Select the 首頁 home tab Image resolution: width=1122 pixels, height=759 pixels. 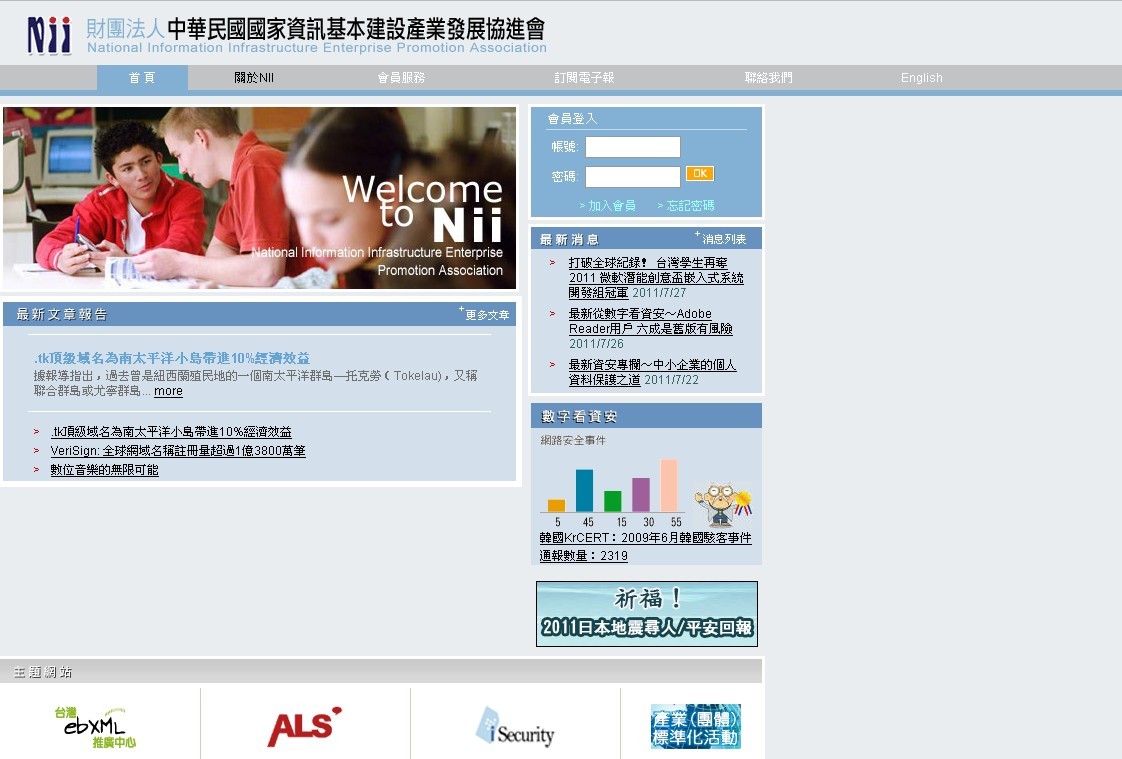[142, 78]
